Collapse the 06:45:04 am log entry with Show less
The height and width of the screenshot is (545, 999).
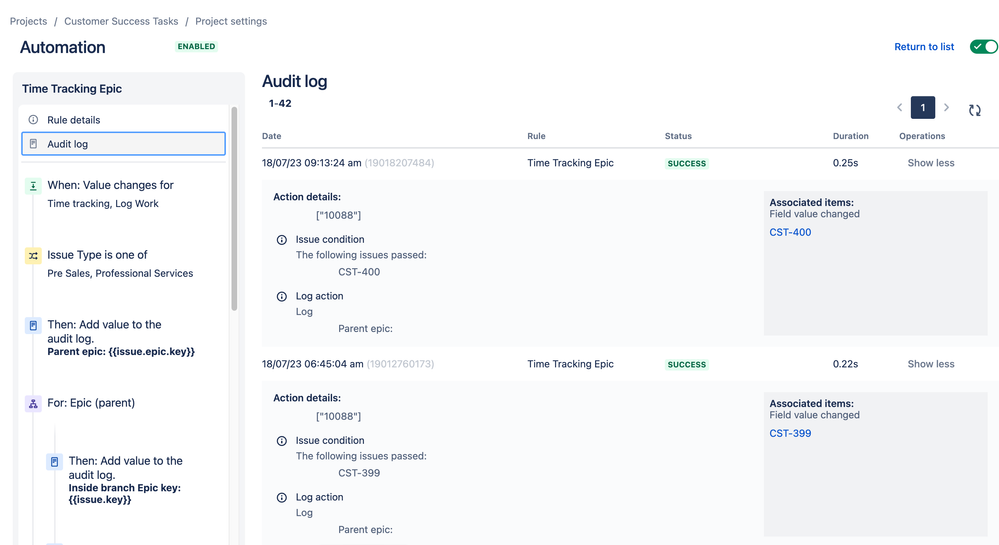tap(930, 364)
